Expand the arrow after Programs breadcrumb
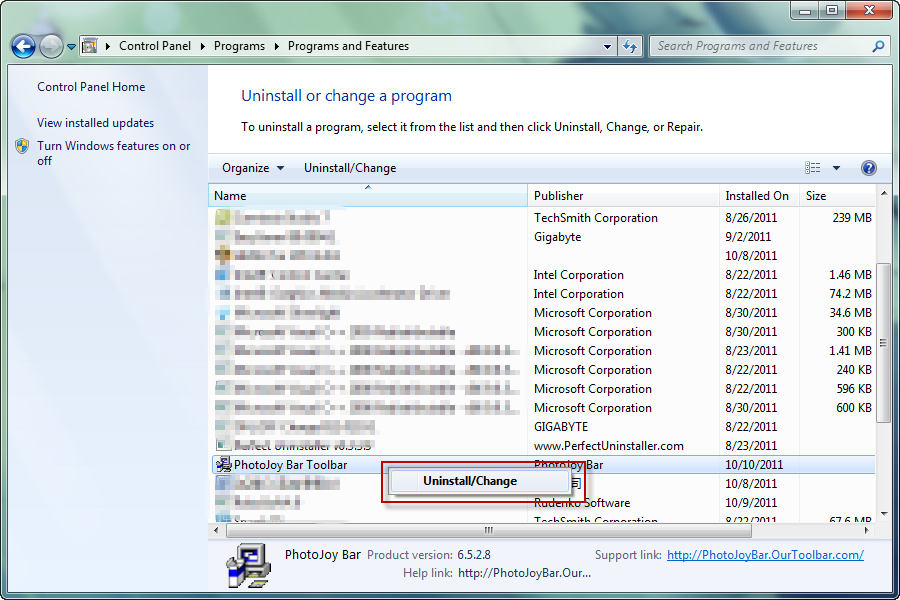 pyautogui.click(x=277, y=47)
